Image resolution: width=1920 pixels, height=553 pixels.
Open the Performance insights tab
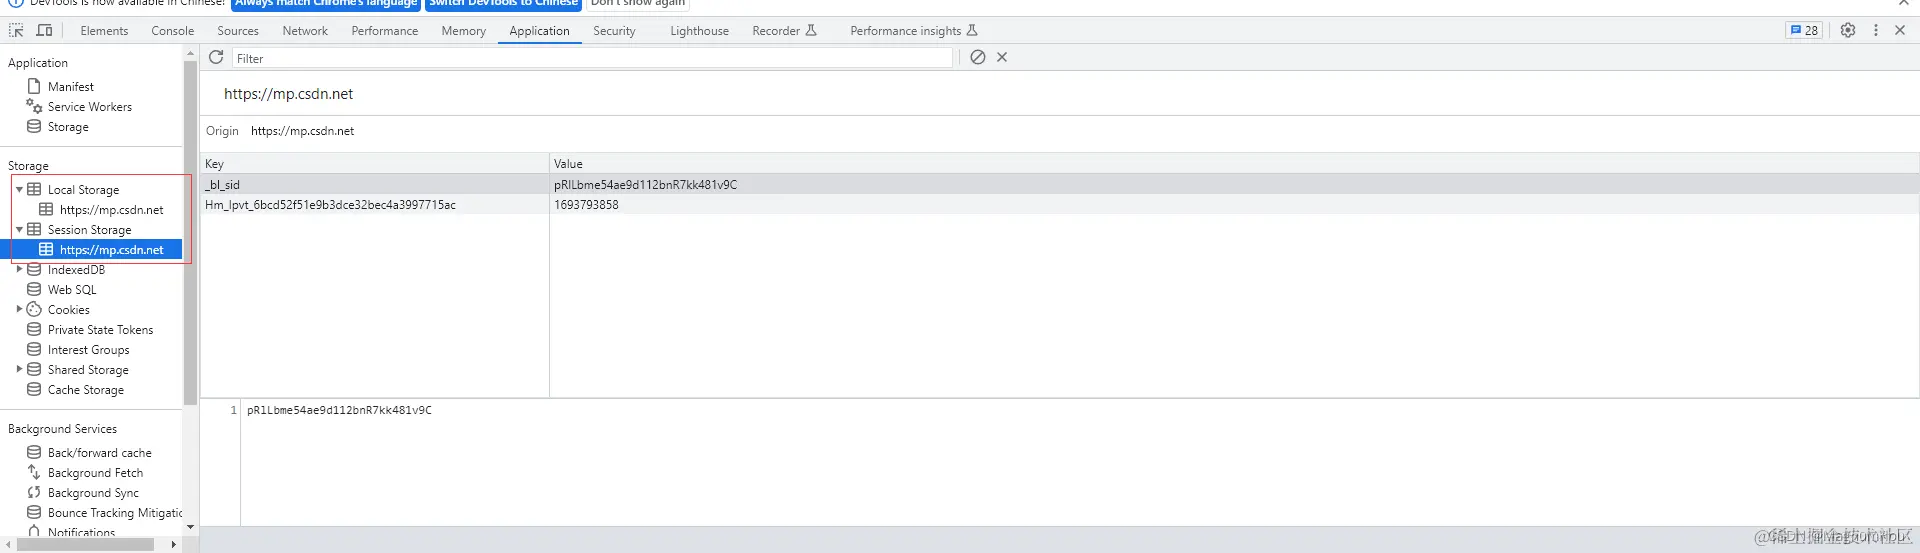click(913, 31)
